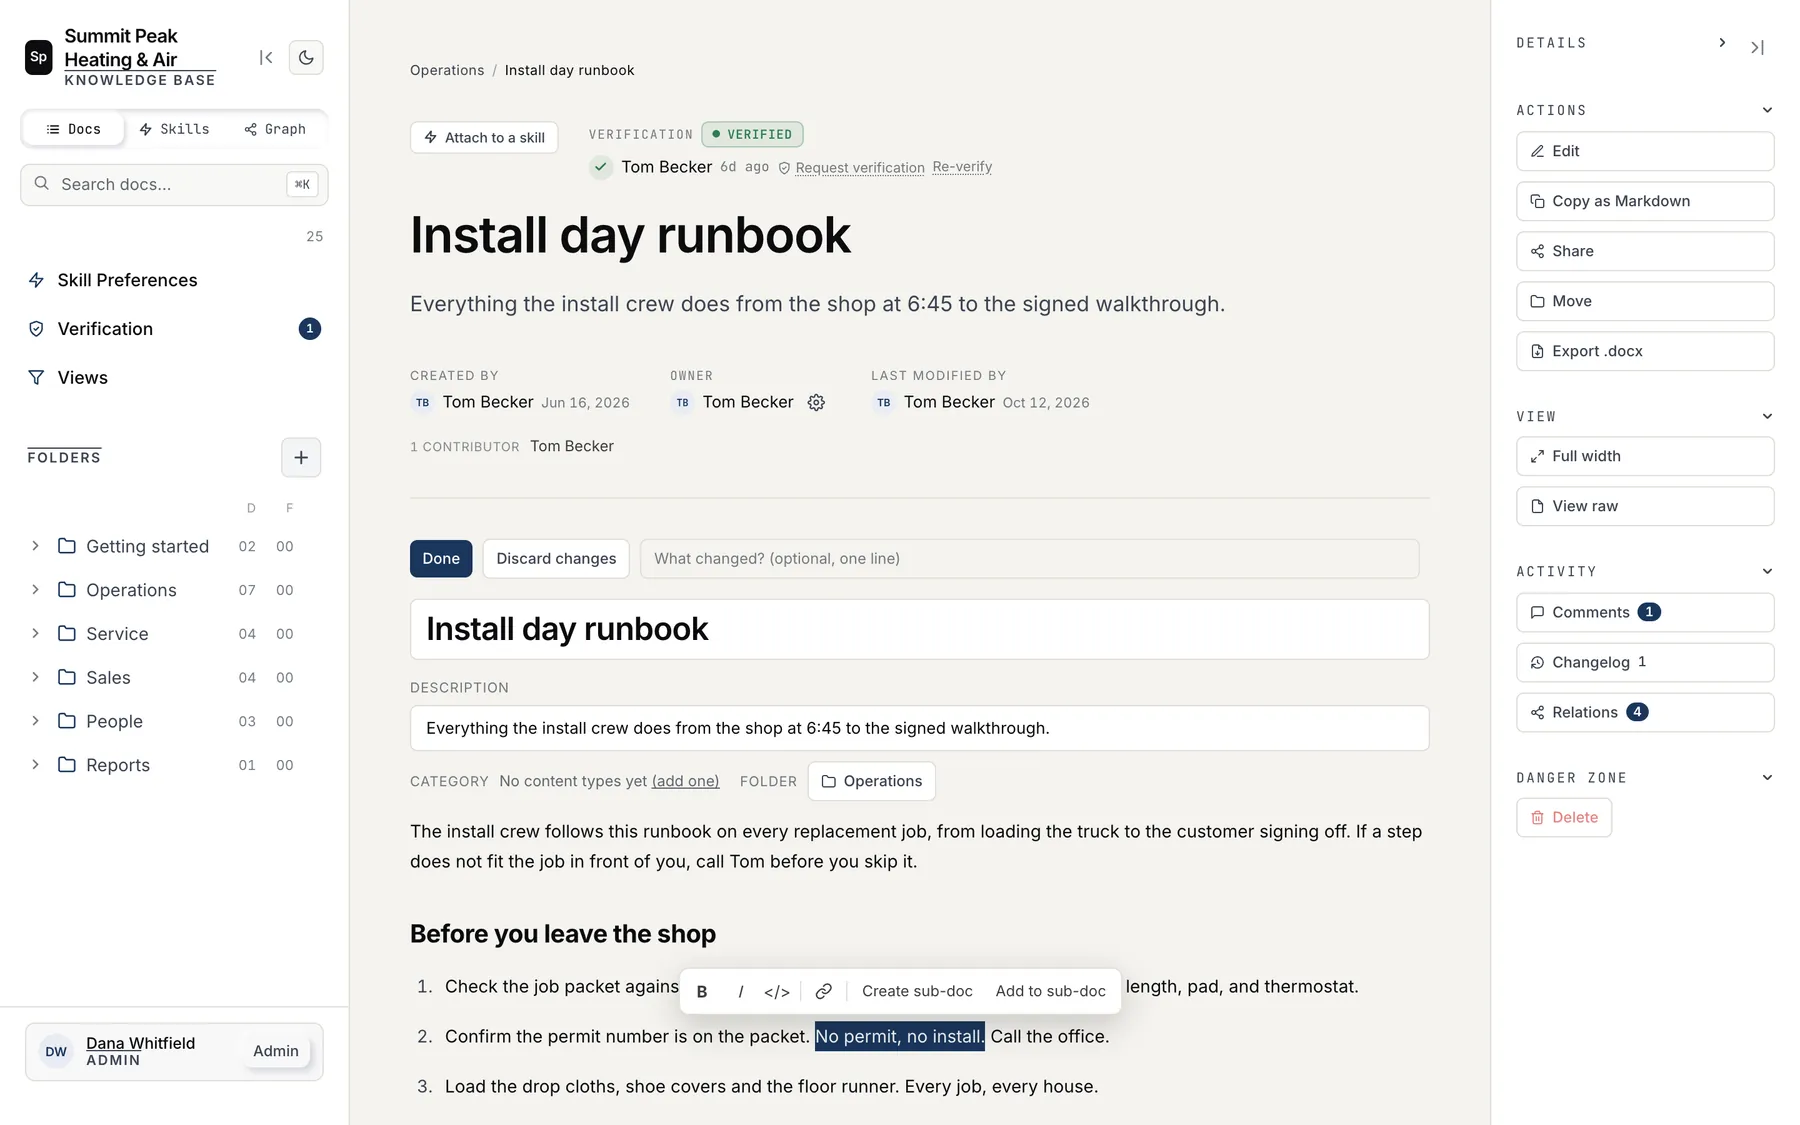Open owner settings gear icon
The height and width of the screenshot is (1125, 1800).
816,402
